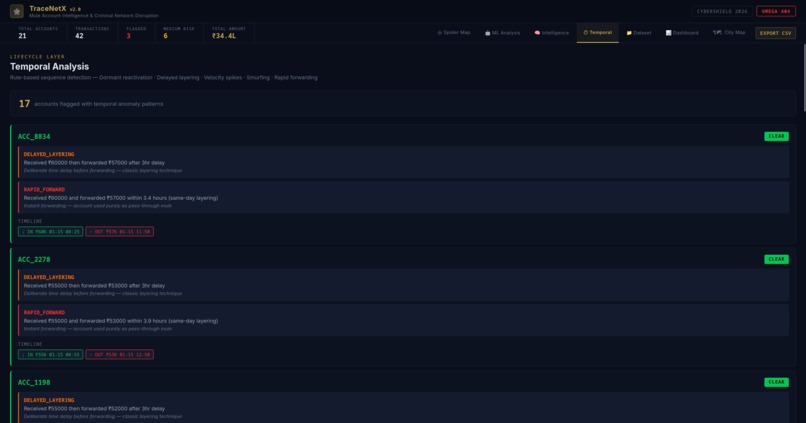This screenshot has width=806, height=423.
Task: Click the CLEAR badge for ACC_1198
Action: click(776, 382)
